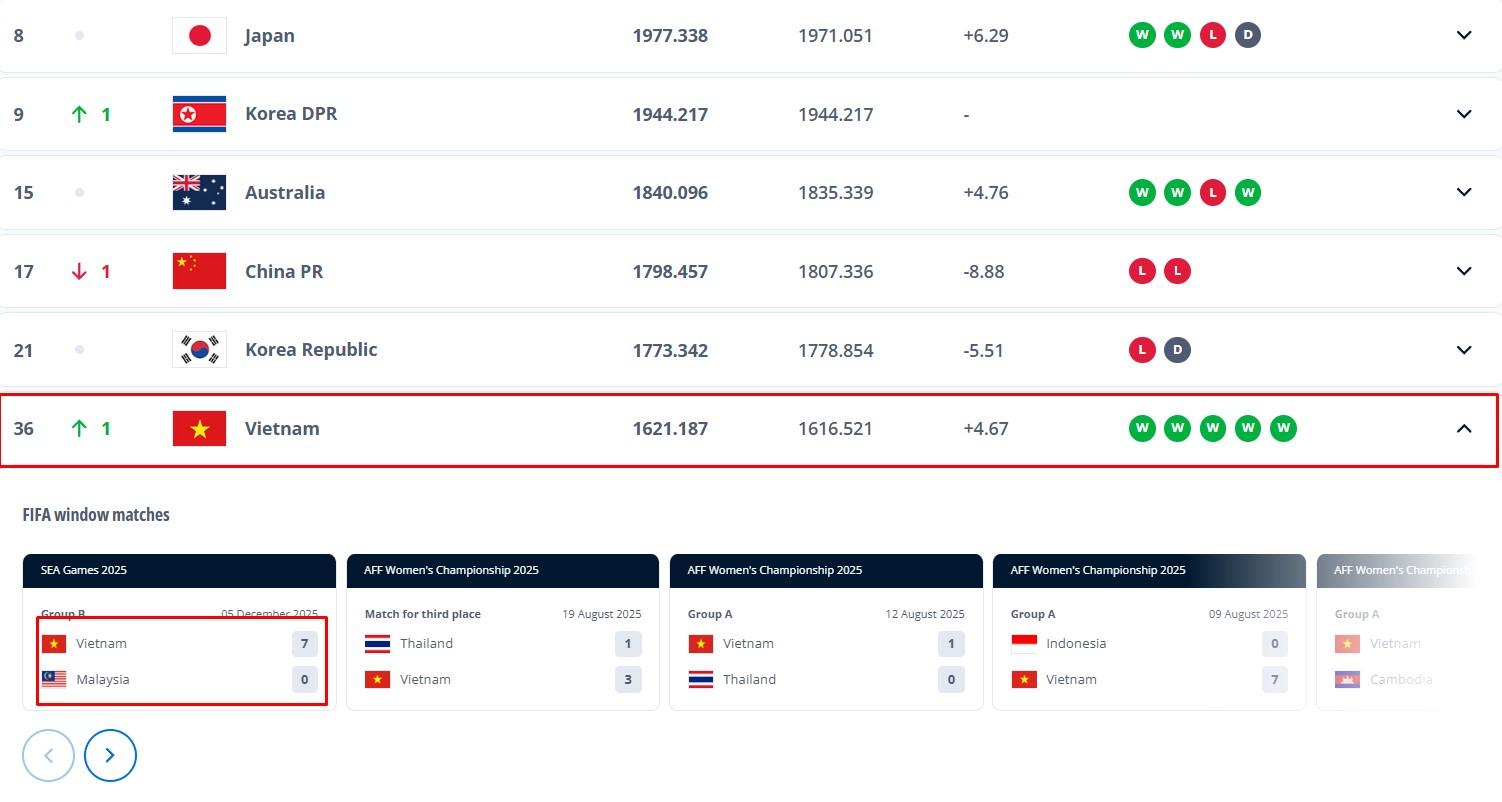Select the third place match card header
Viewport: 1502px width, 802px height.
[x=502, y=570]
